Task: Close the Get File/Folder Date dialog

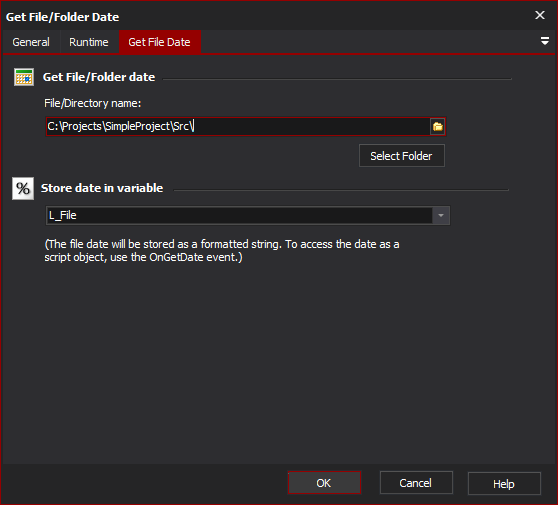Action: [540, 15]
